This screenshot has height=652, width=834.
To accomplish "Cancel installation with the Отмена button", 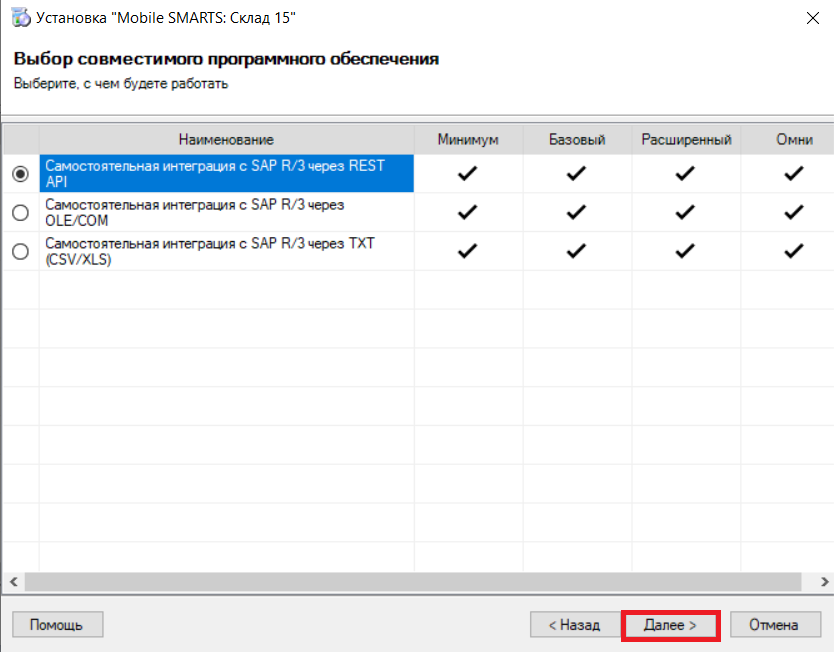I will [x=774, y=625].
